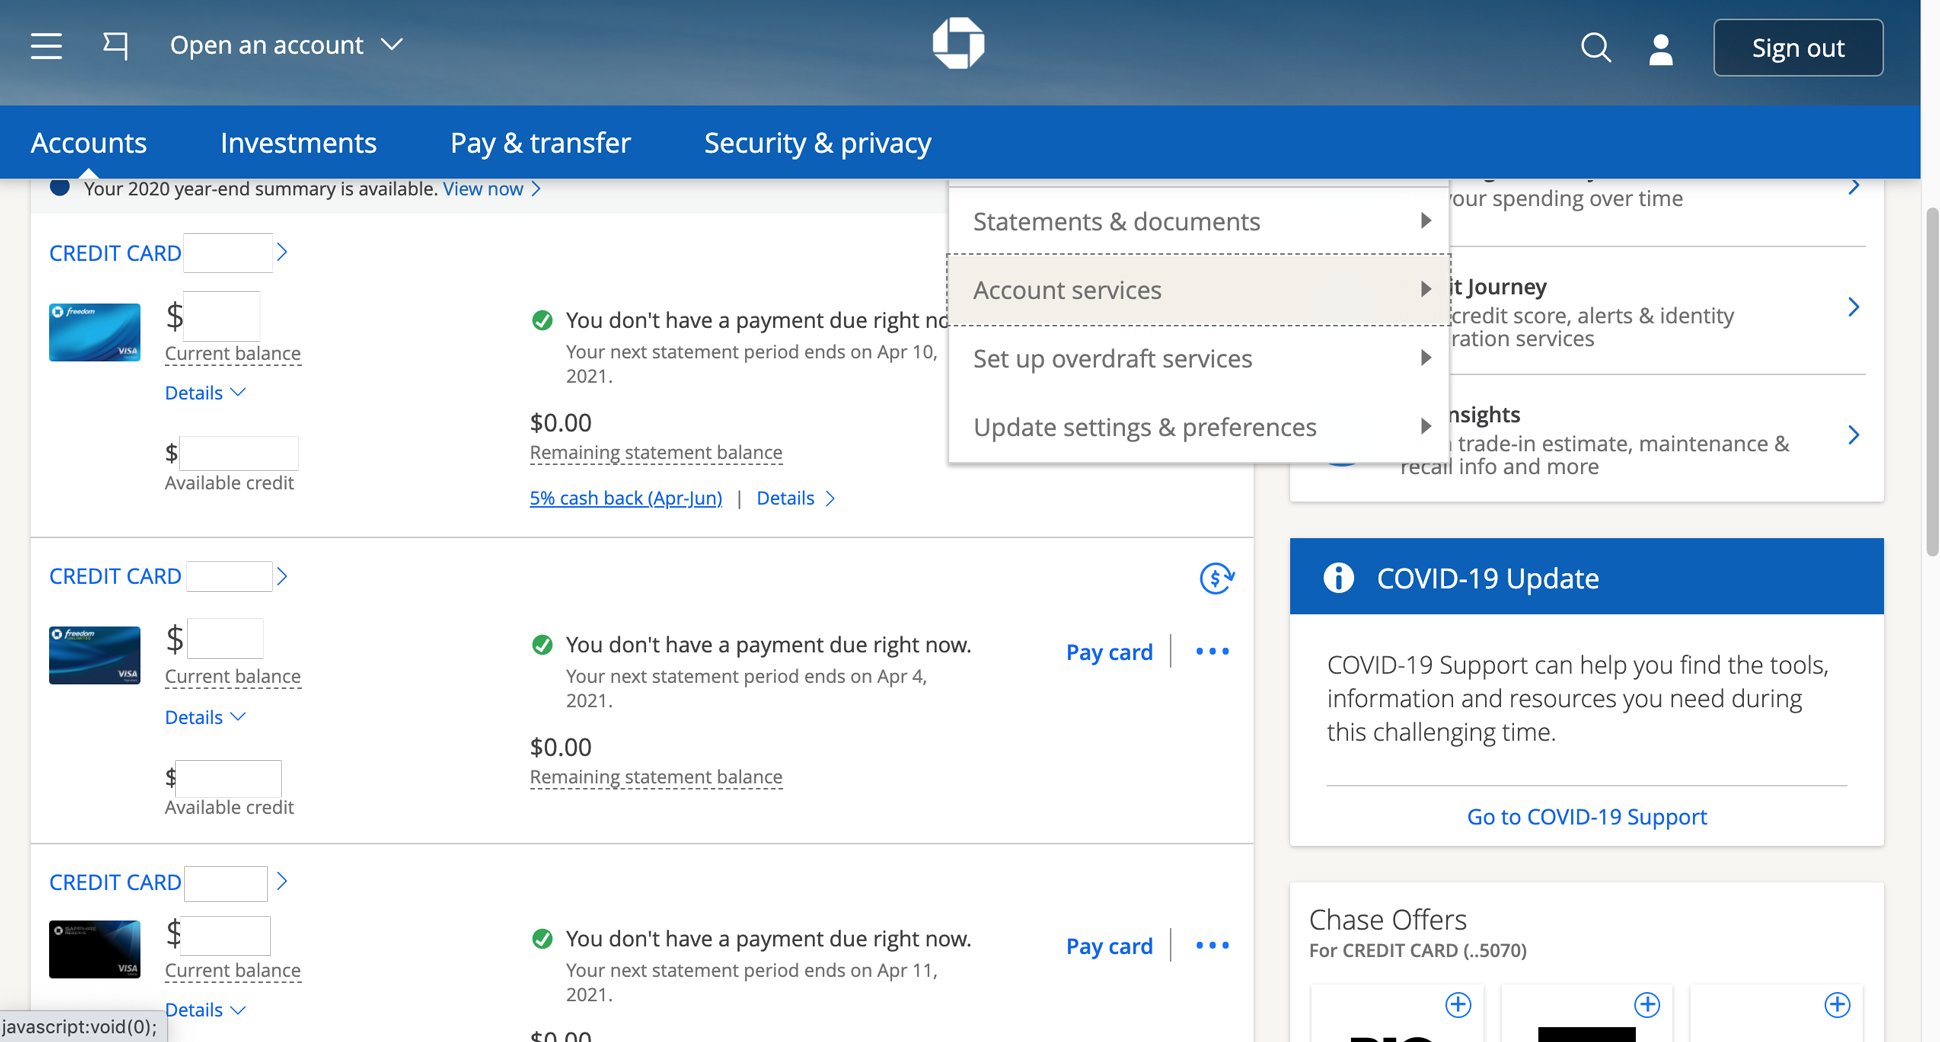Open the hamburger navigation menu
1940x1042 pixels.
click(x=46, y=46)
